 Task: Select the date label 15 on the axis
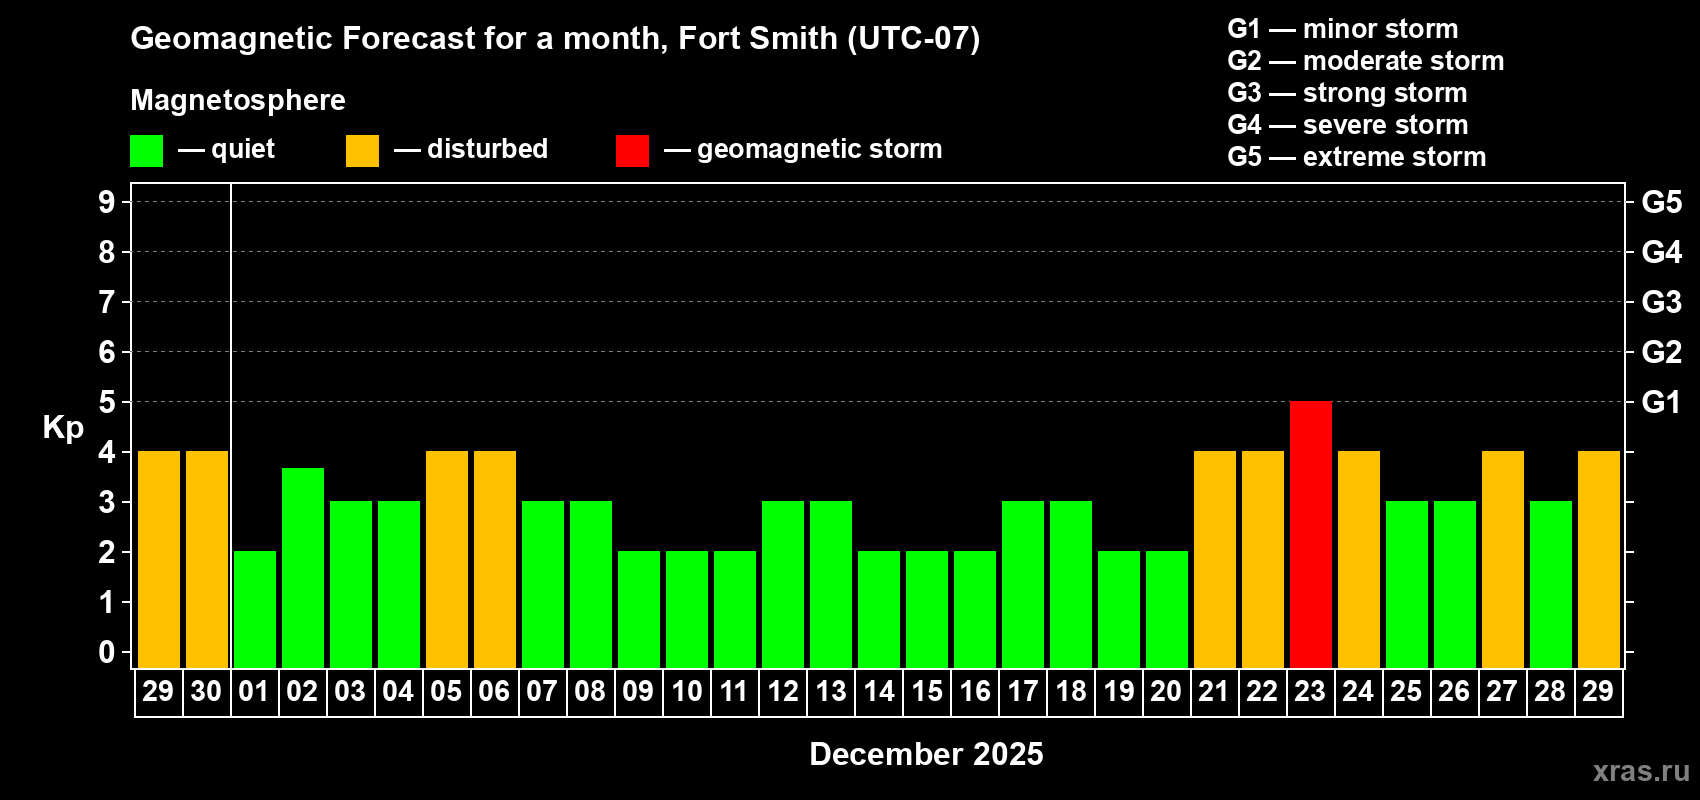click(927, 692)
